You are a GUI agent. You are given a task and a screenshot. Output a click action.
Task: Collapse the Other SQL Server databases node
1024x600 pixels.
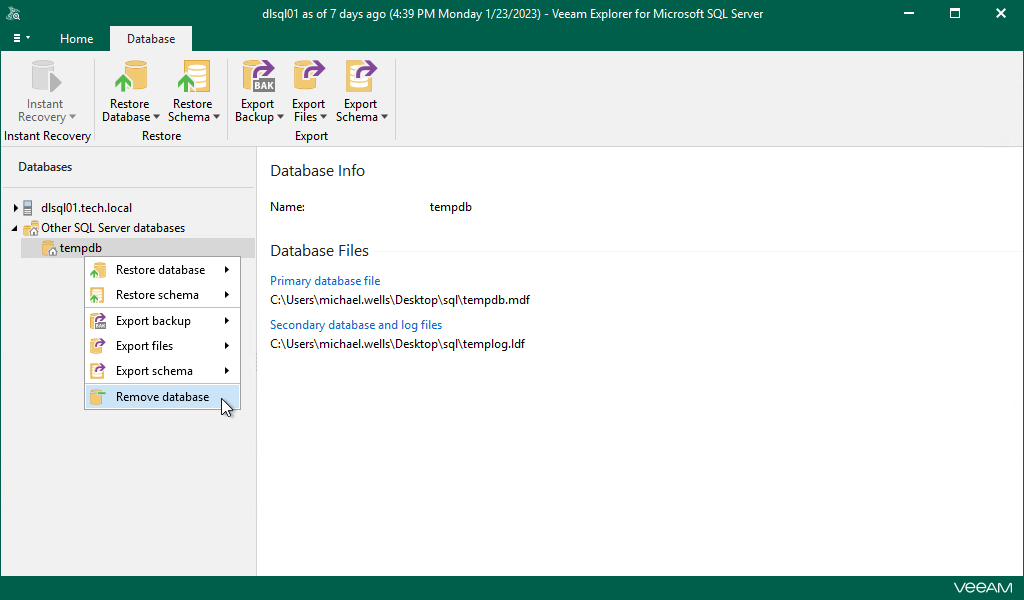pyautogui.click(x=14, y=228)
